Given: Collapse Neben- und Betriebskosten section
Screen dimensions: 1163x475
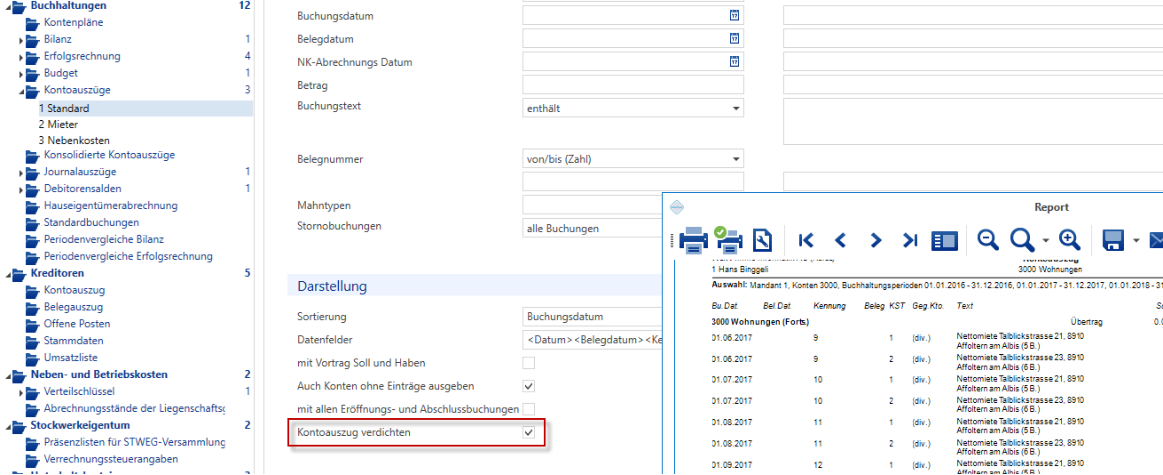Looking at the screenshot, I should point(7,376).
